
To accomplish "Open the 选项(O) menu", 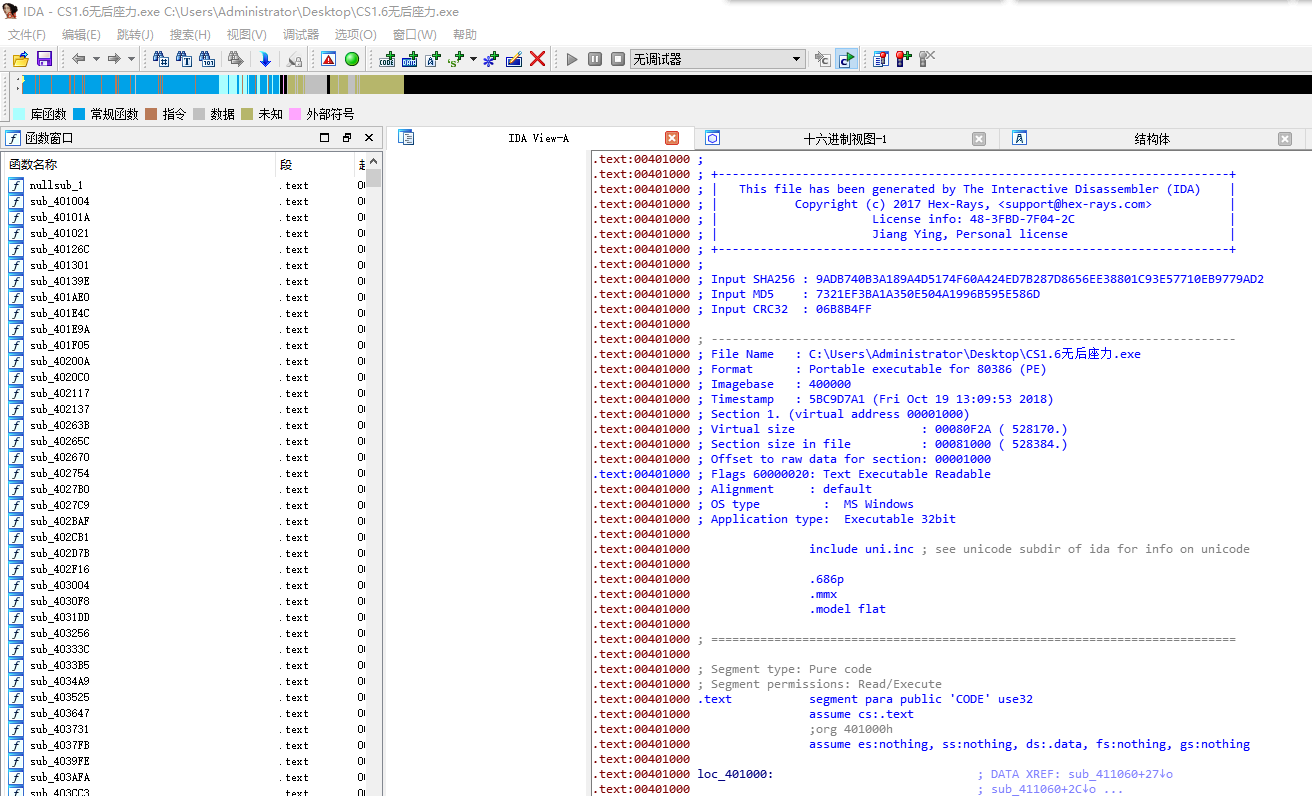I will (355, 35).
